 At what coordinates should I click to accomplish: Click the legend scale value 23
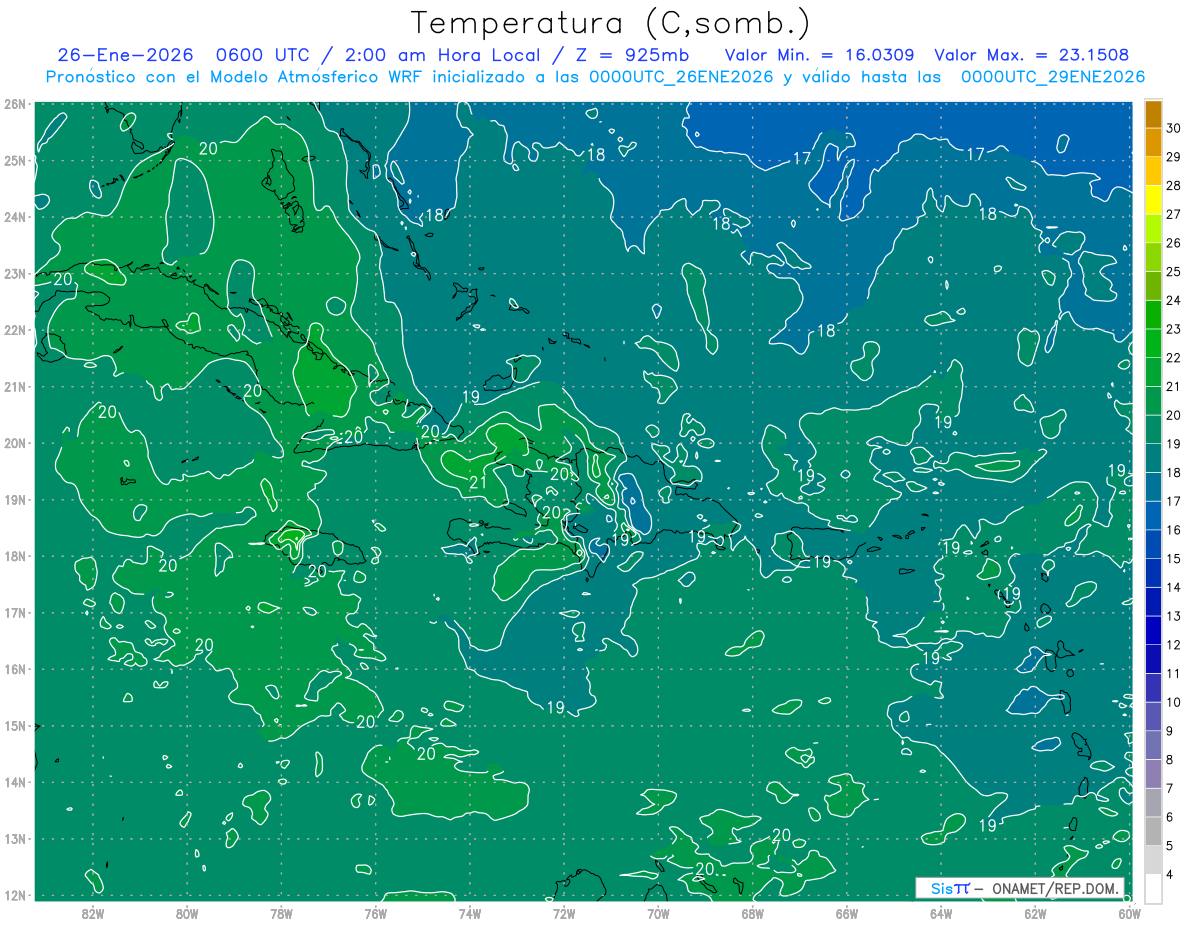(1174, 329)
